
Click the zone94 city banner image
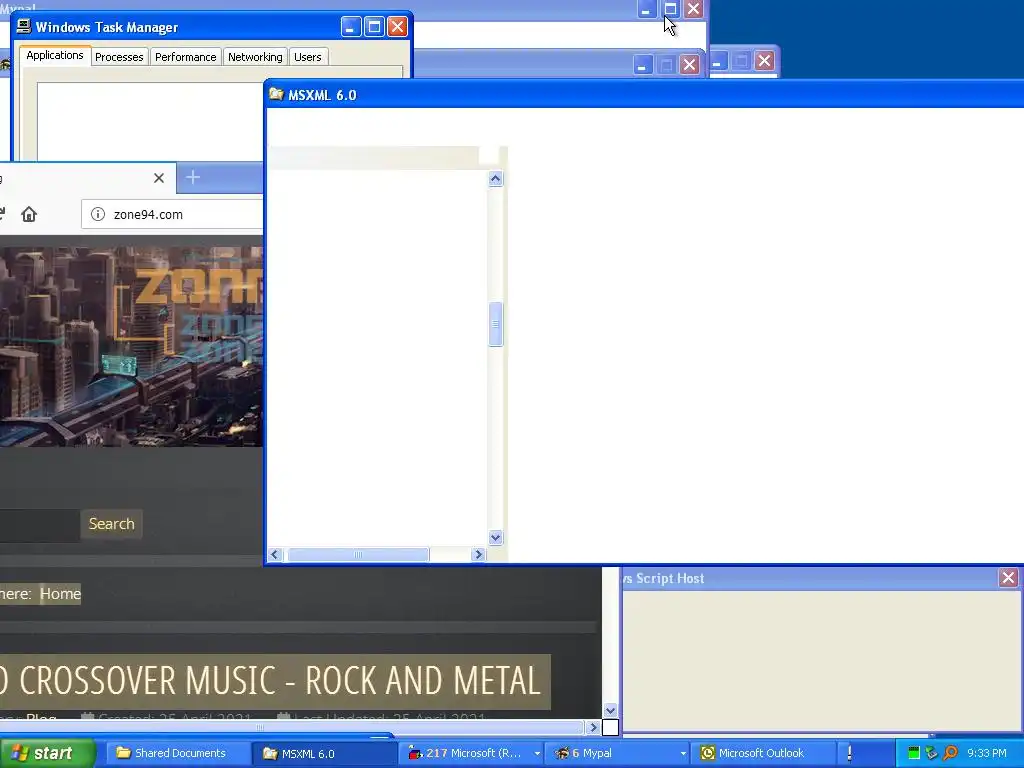(x=131, y=347)
